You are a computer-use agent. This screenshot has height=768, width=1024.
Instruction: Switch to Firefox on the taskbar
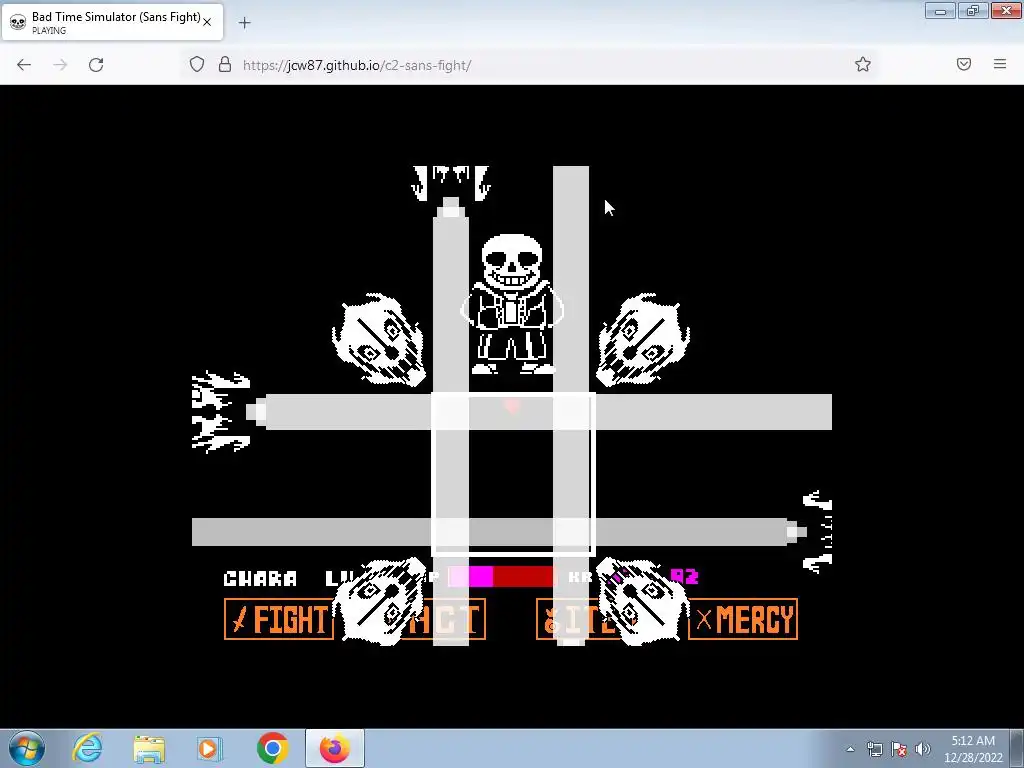coord(334,748)
